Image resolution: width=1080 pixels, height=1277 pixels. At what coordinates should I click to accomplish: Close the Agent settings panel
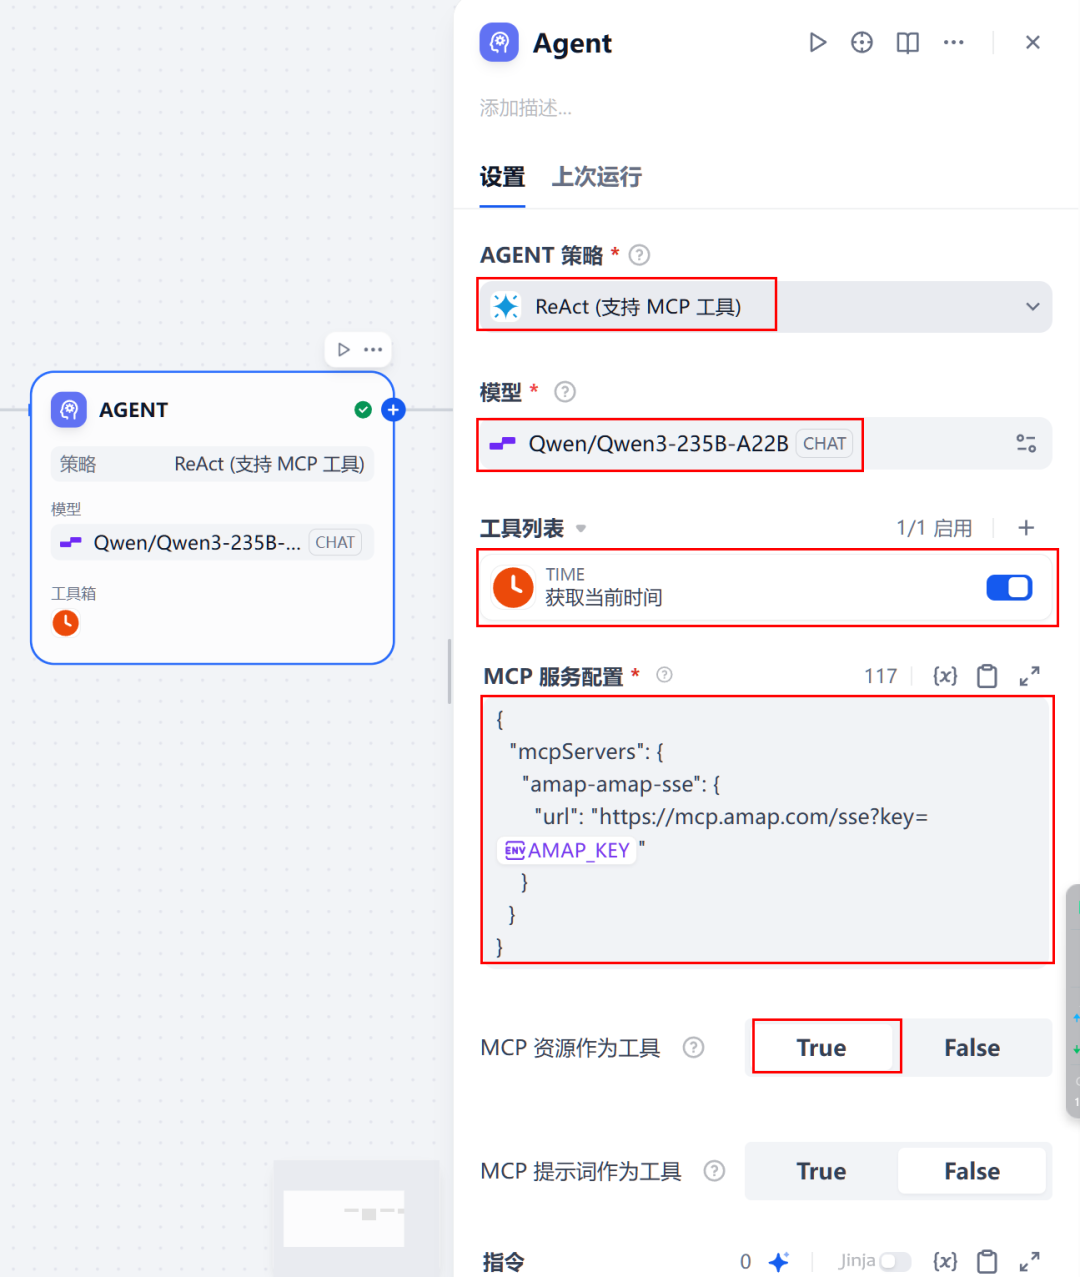(1033, 43)
